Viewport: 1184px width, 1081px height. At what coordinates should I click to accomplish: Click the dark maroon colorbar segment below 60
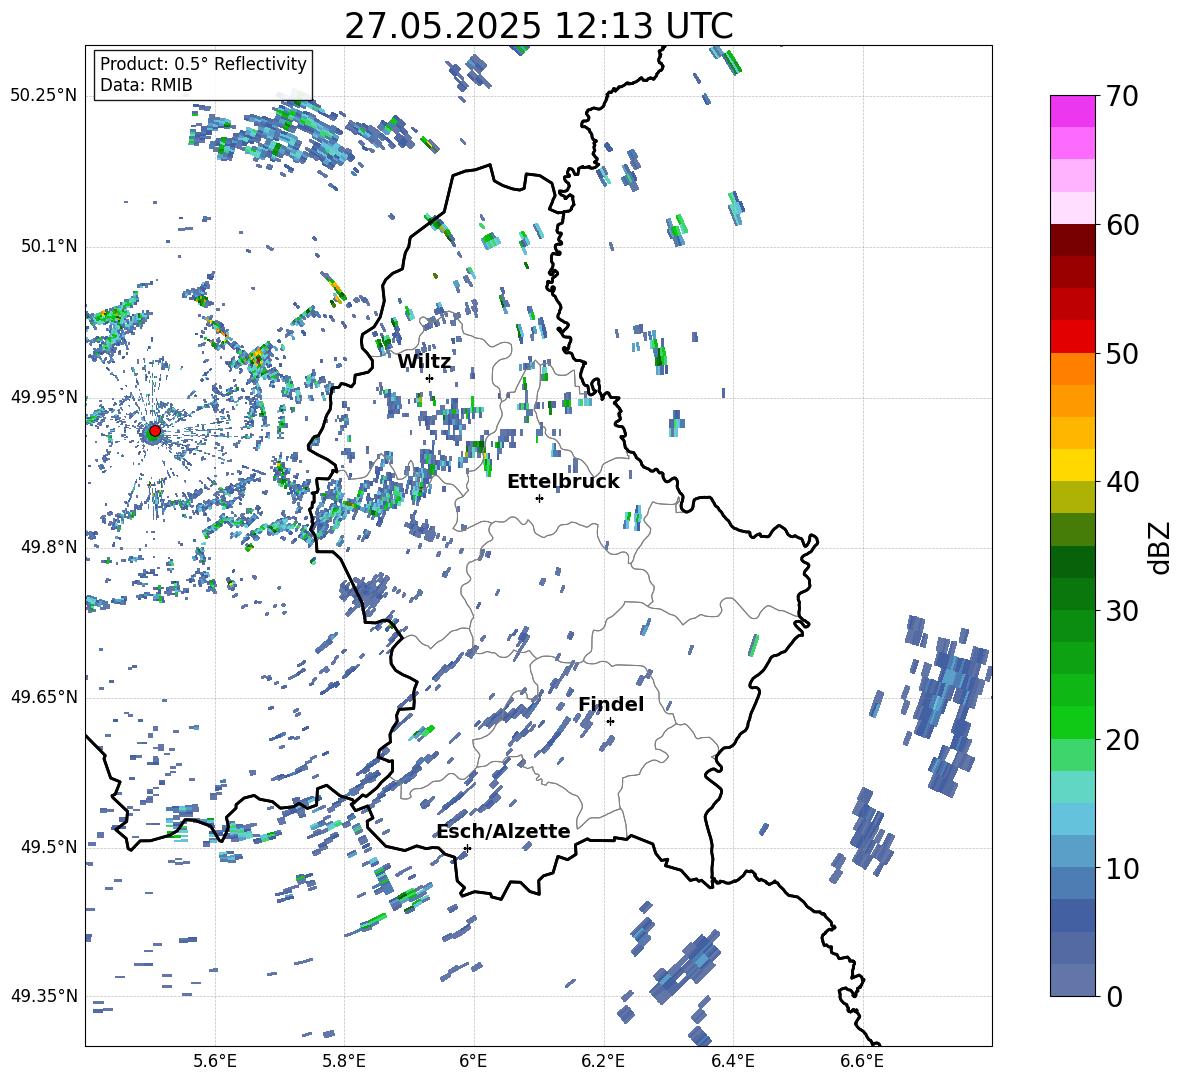pos(1072,240)
